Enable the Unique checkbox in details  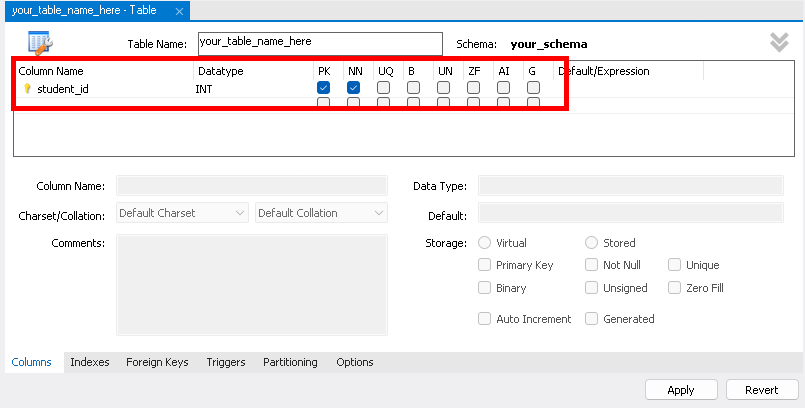click(x=674, y=265)
